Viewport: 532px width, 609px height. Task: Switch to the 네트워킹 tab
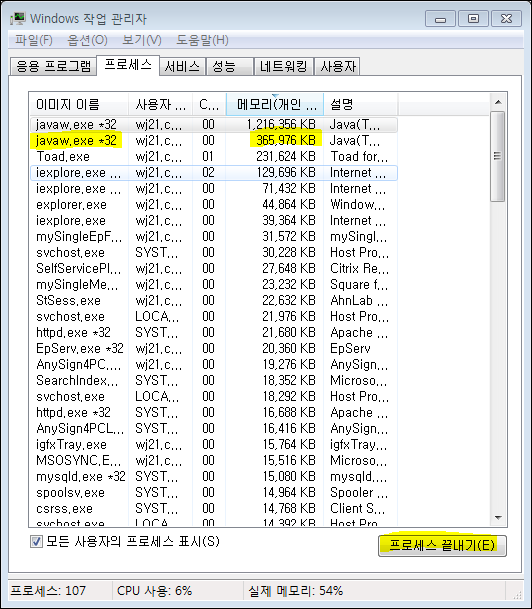pyautogui.click(x=283, y=66)
